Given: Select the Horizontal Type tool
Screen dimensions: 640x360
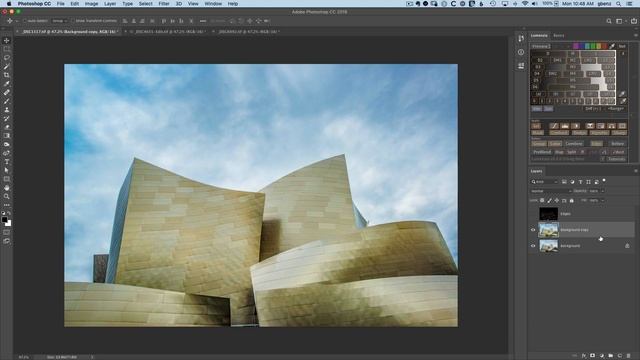Looking at the screenshot, I should pos(7,162).
